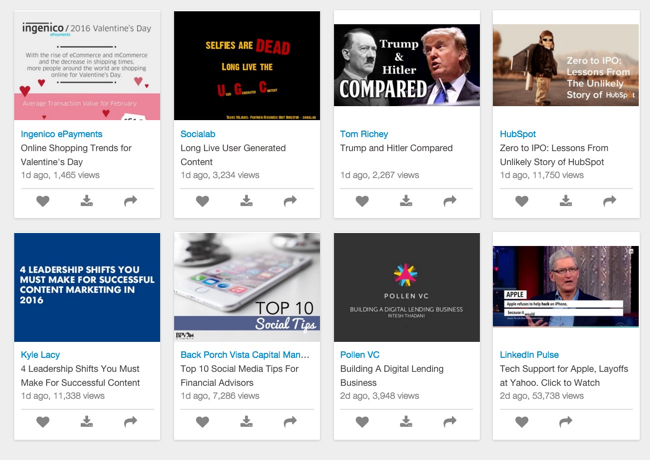650x460 pixels.
Task: Select the text 1d ago, 11,338 views
Action: [x=63, y=396]
